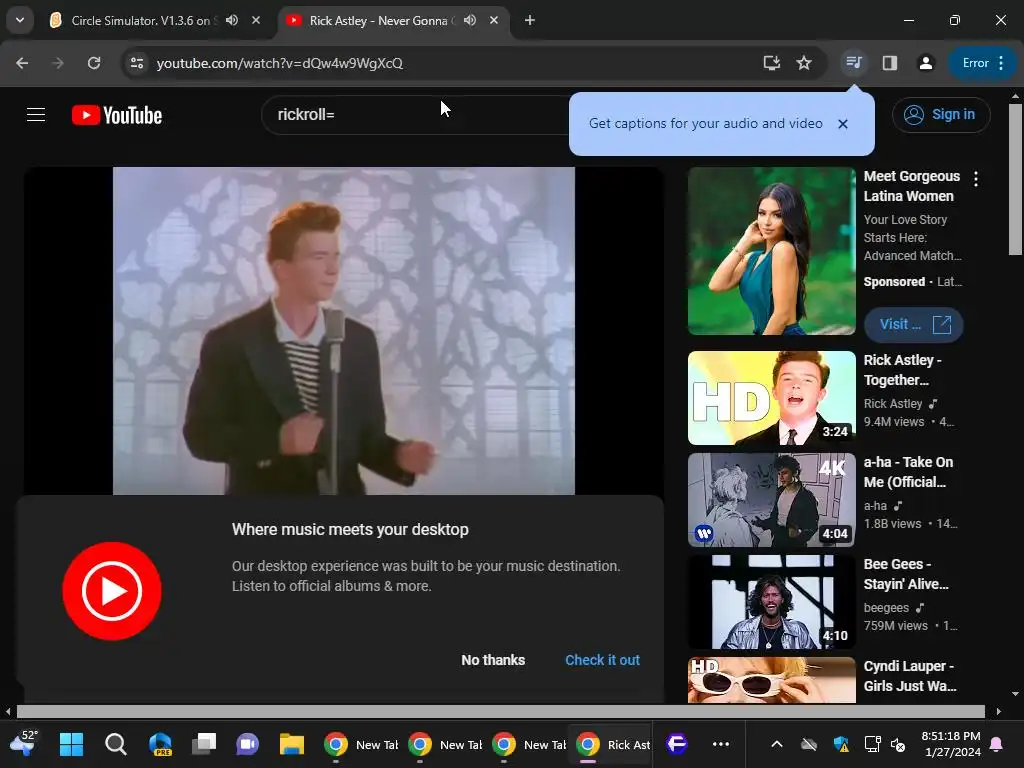Open options menu for sponsored ad
The width and height of the screenshot is (1024, 768).
click(x=976, y=179)
